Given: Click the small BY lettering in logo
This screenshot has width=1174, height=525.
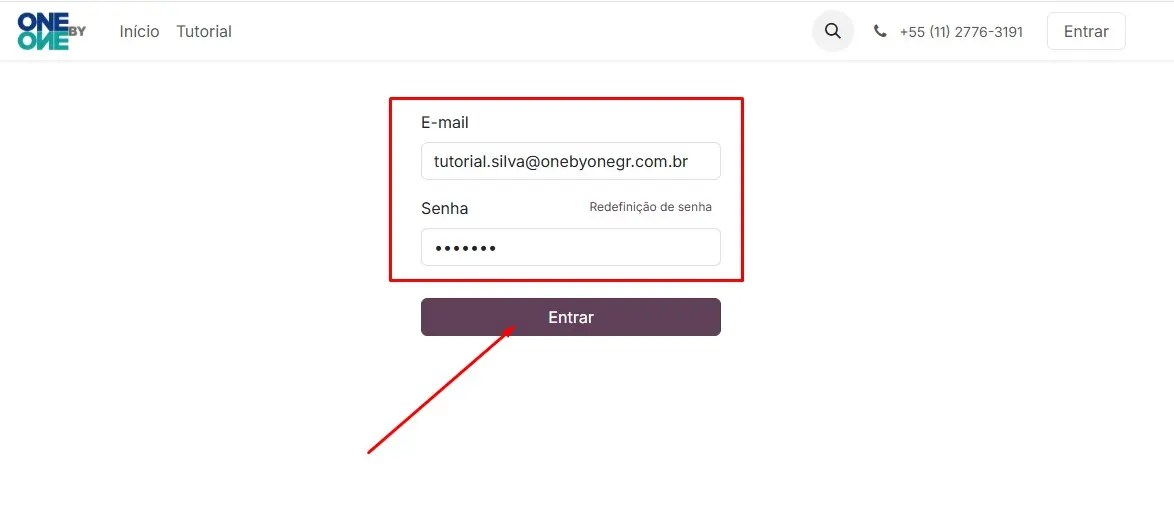Looking at the screenshot, I should [78, 31].
